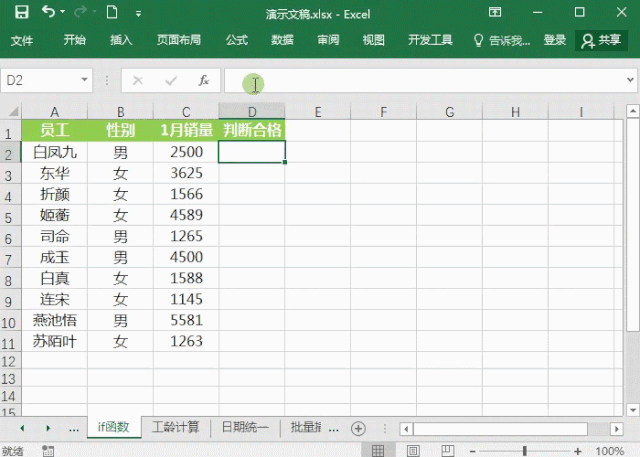This screenshot has width=640, height=457.
Task: Select column A header
Action: coord(54,111)
